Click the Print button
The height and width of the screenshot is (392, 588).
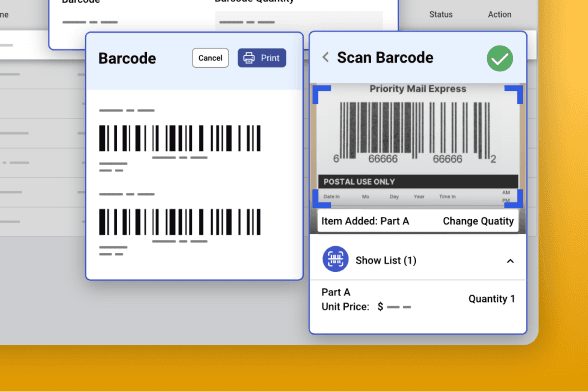coord(262,58)
